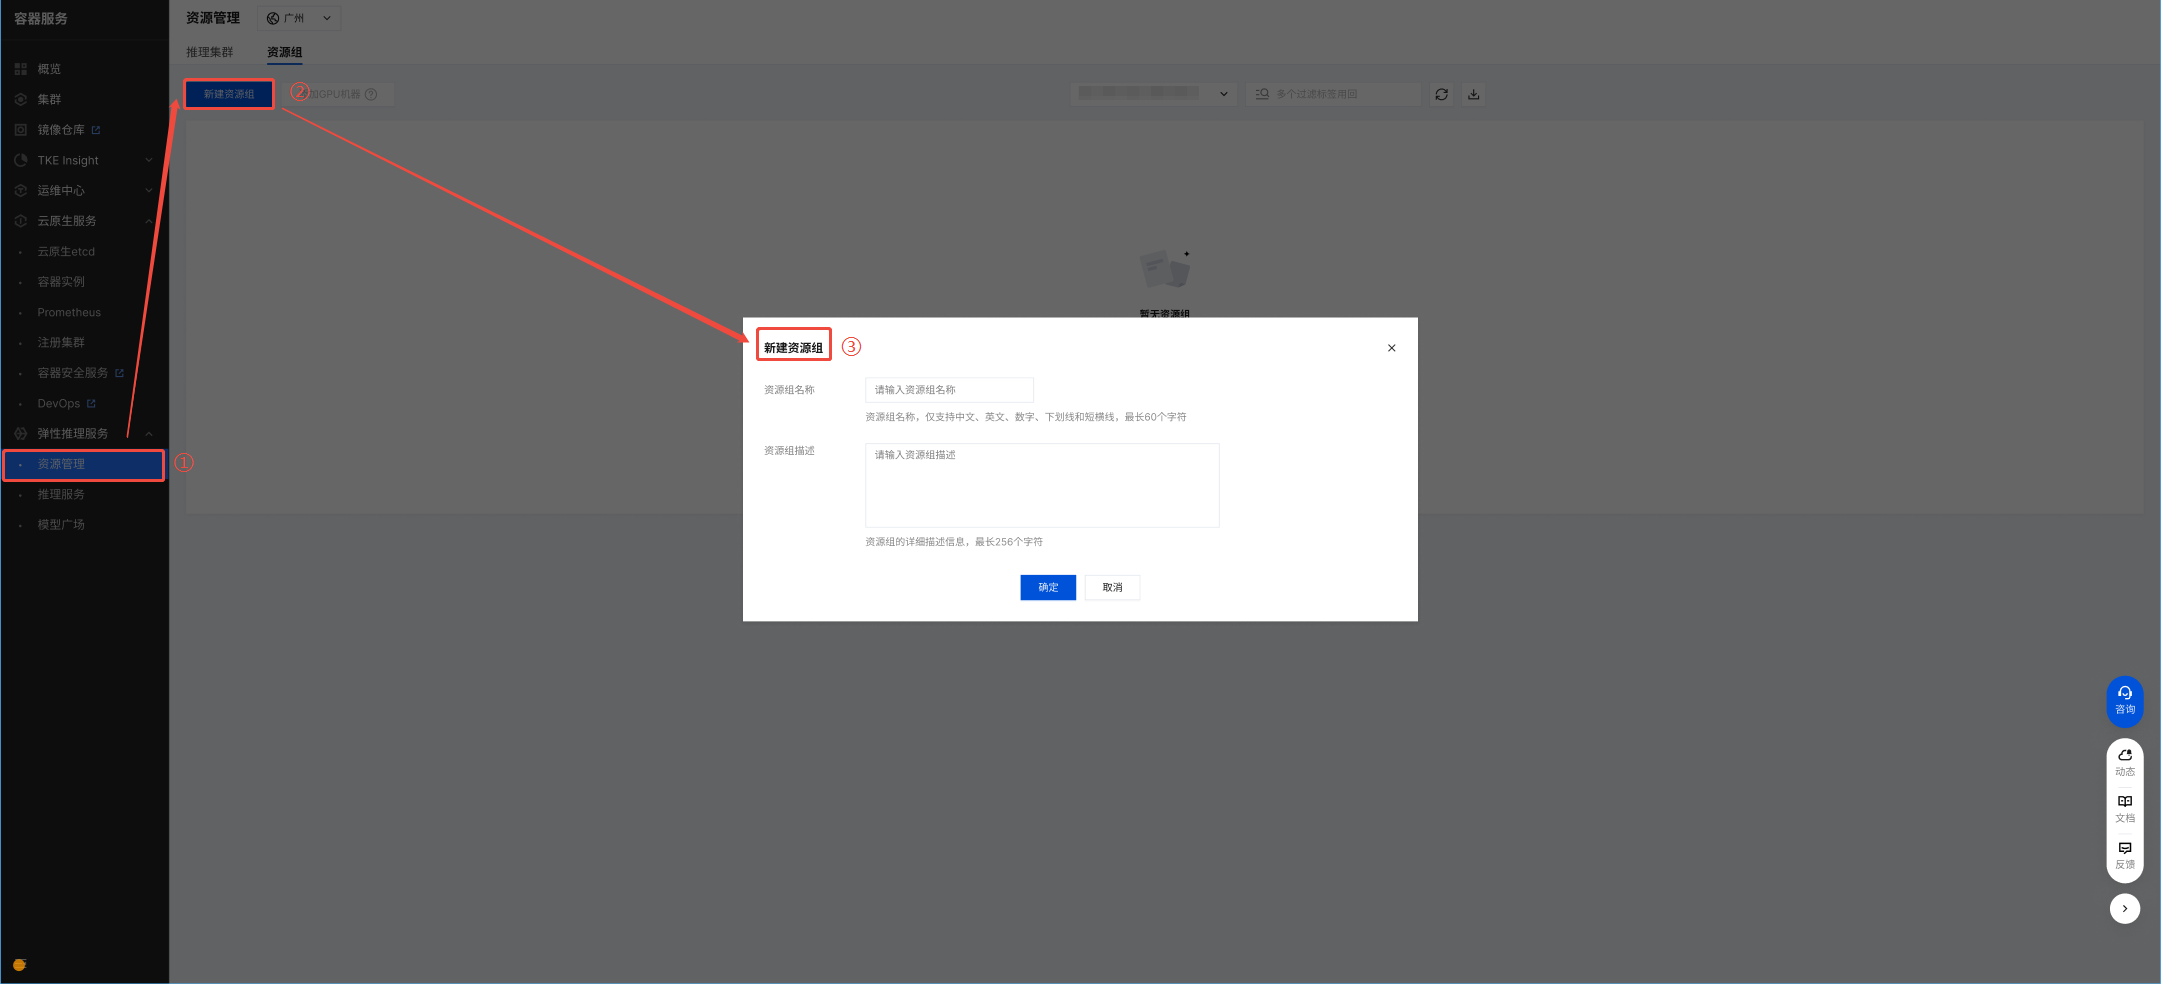This screenshot has height=984, width=2161.
Task: Click the help icon beside GPU机器
Action: [371, 94]
